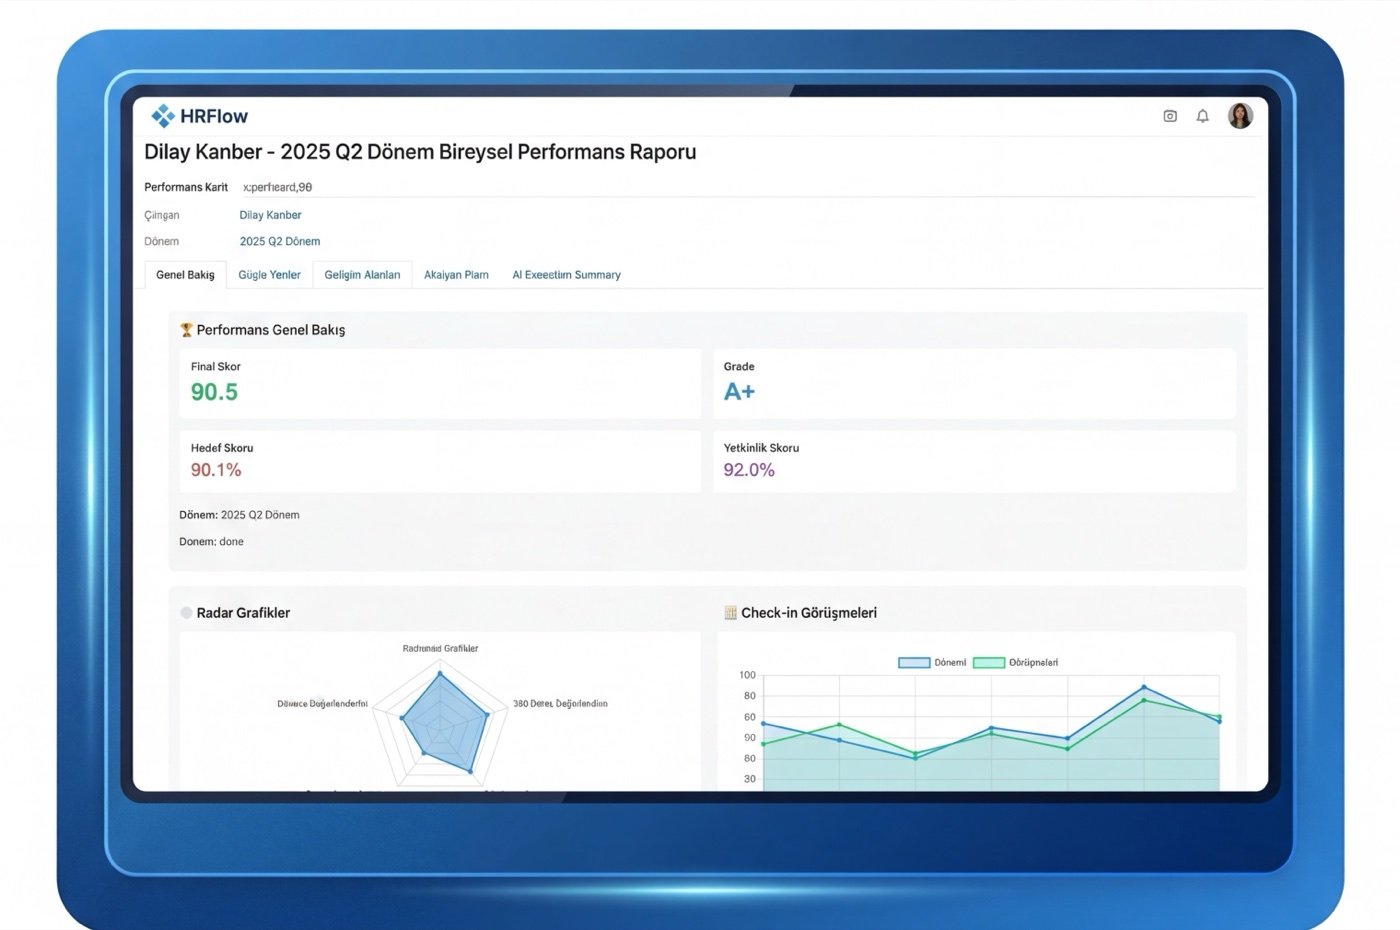The image size is (1400, 930).
Task: Click the radar chart pentagon
Action: pos(441,725)
